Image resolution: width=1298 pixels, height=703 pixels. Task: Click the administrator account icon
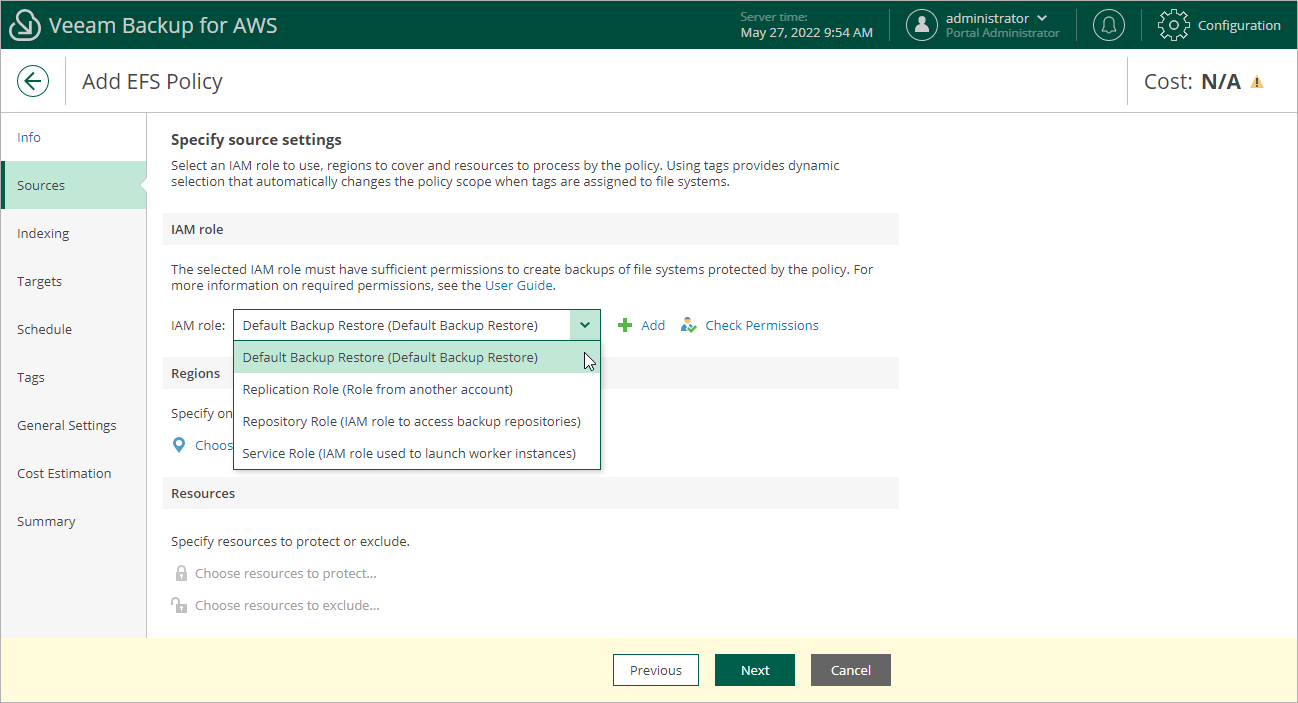(x=921, y=24)
